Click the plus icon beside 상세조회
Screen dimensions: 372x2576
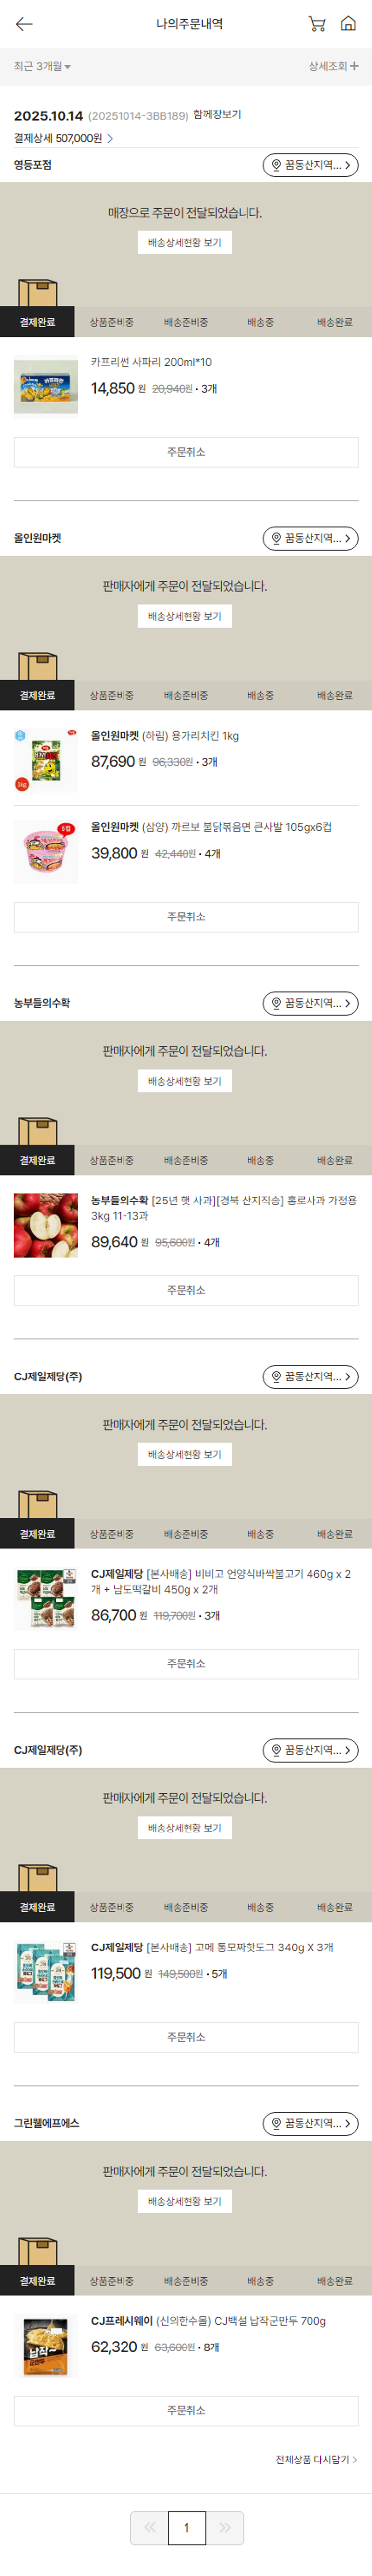point(354,66)
